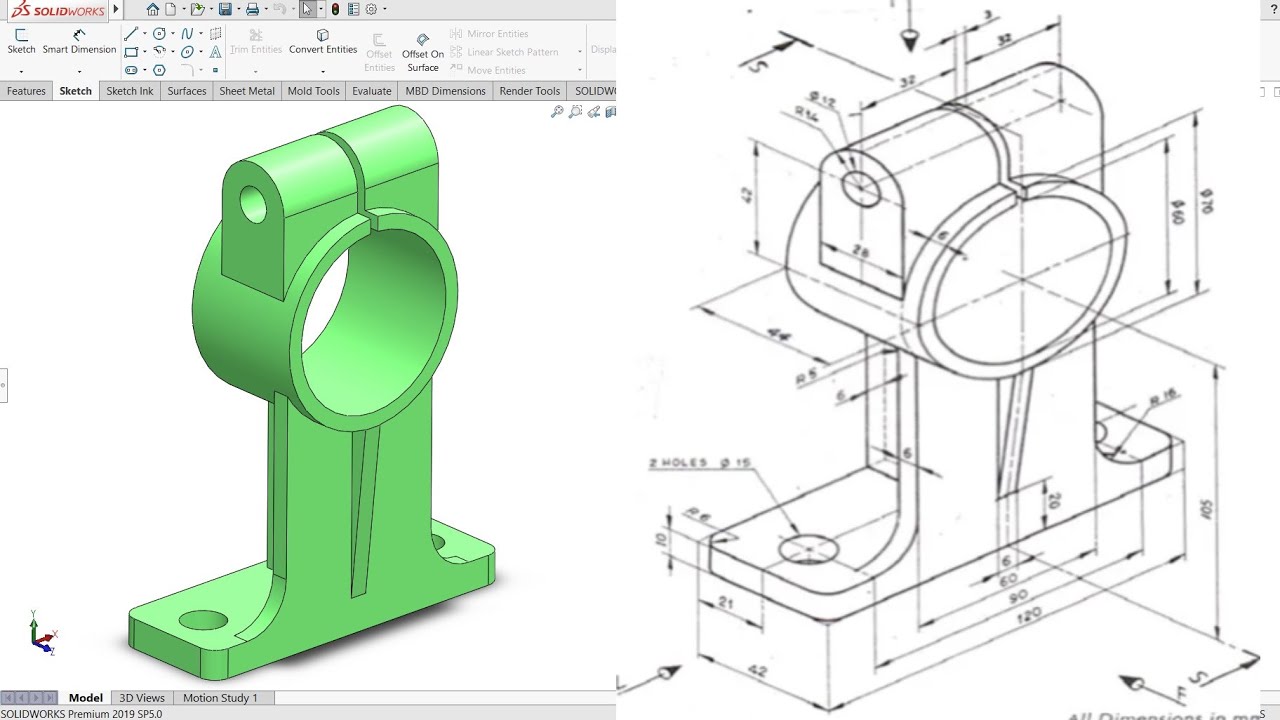1280x720 pixels.
Task: Select the Corner Rectangle tool
Action: click(x=131, y=52)
